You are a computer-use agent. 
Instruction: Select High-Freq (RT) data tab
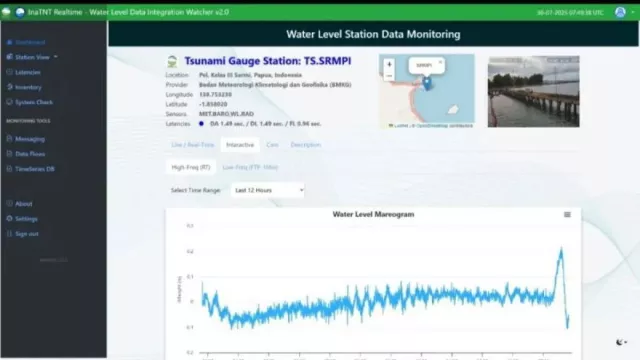point(191,167)
